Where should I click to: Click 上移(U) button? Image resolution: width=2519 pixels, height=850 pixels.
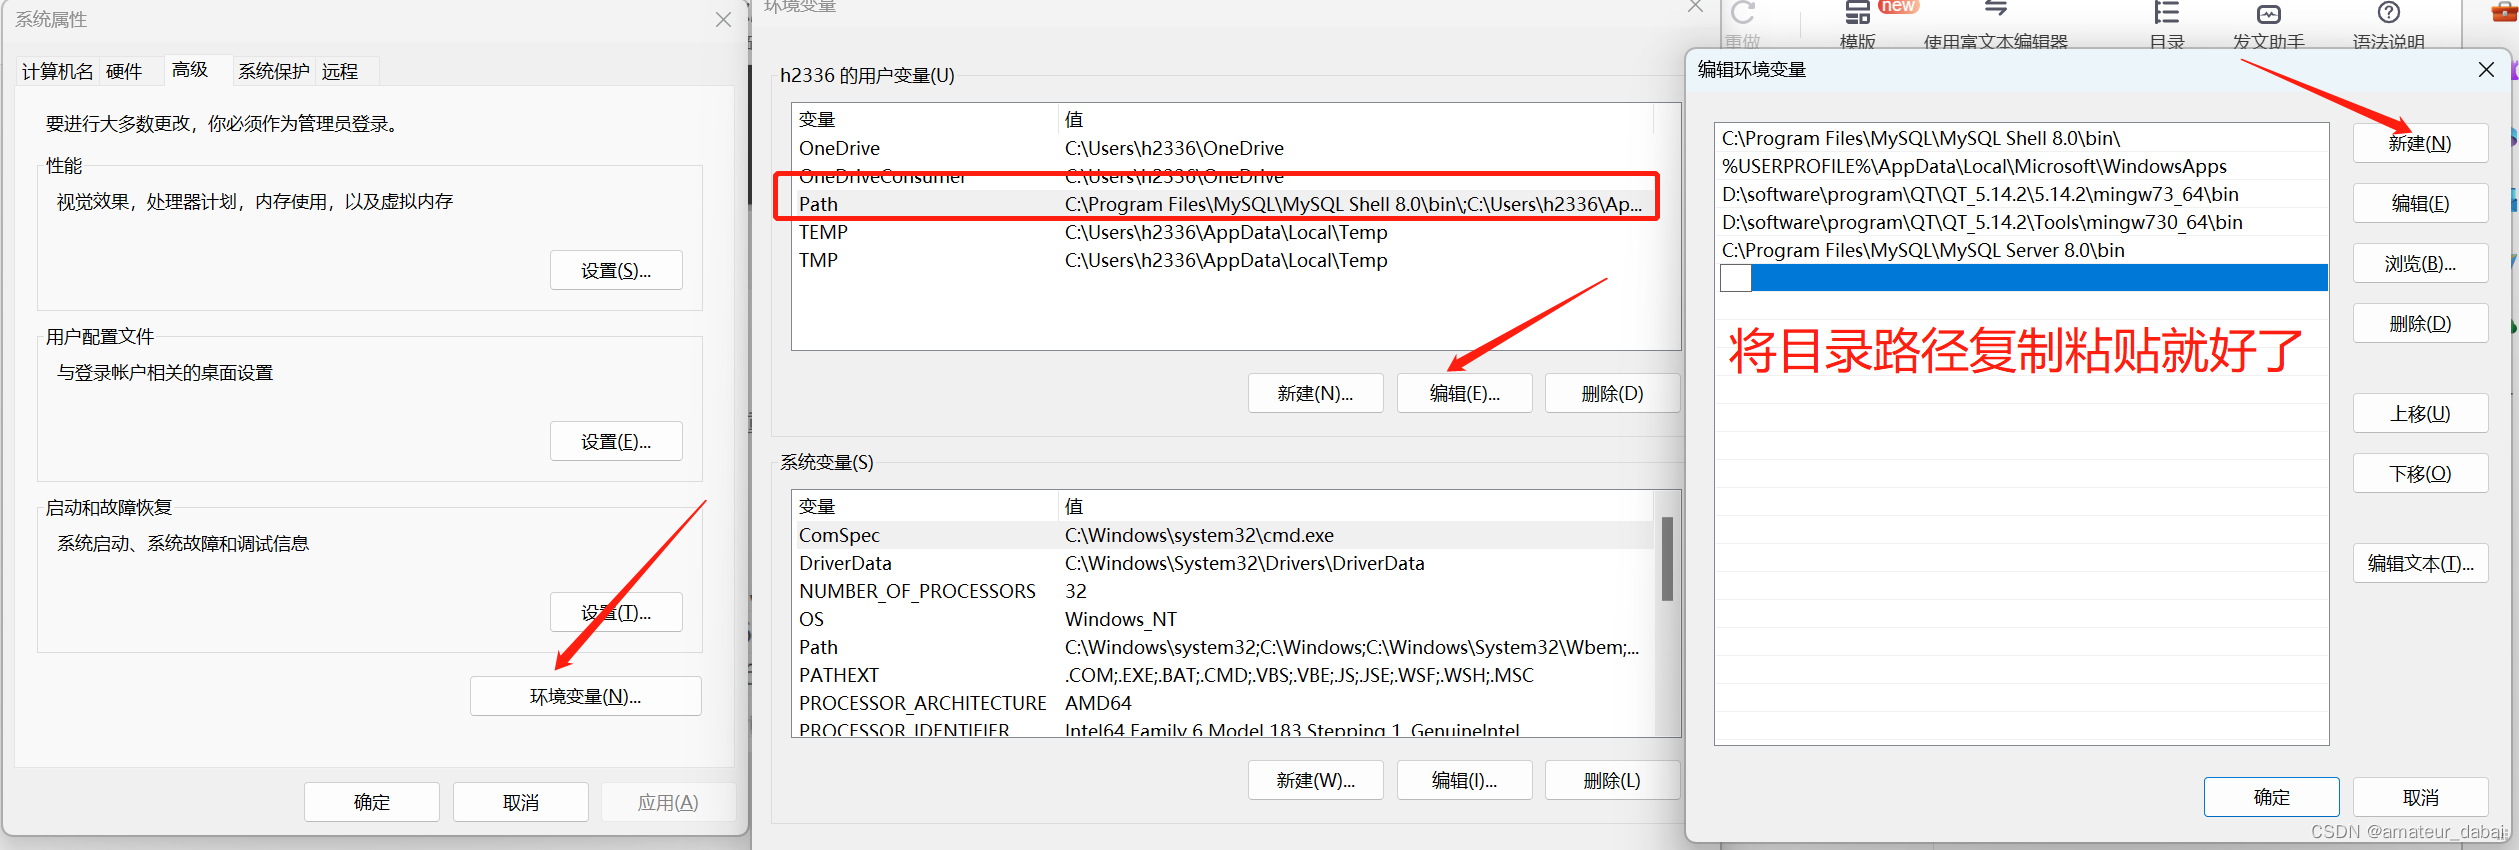point(2420,414)
